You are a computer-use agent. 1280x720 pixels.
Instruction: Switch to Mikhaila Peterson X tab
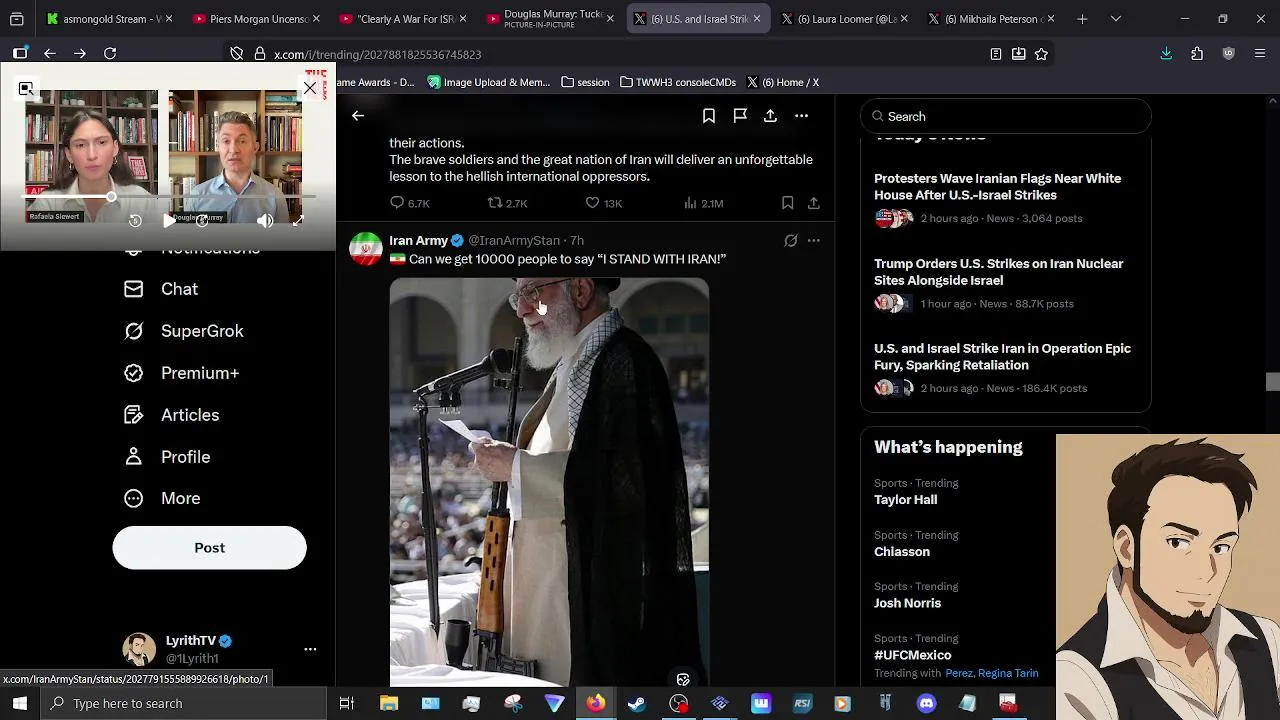[x=991, y=19]
